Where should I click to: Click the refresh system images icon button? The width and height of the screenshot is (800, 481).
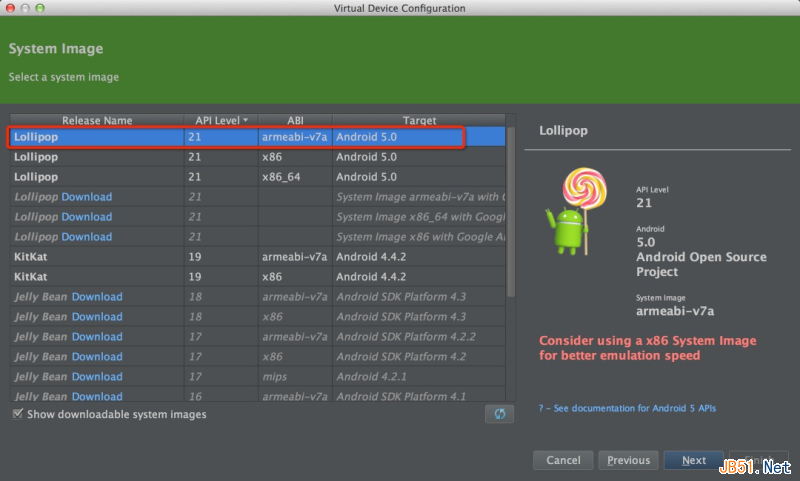point(499,414)
